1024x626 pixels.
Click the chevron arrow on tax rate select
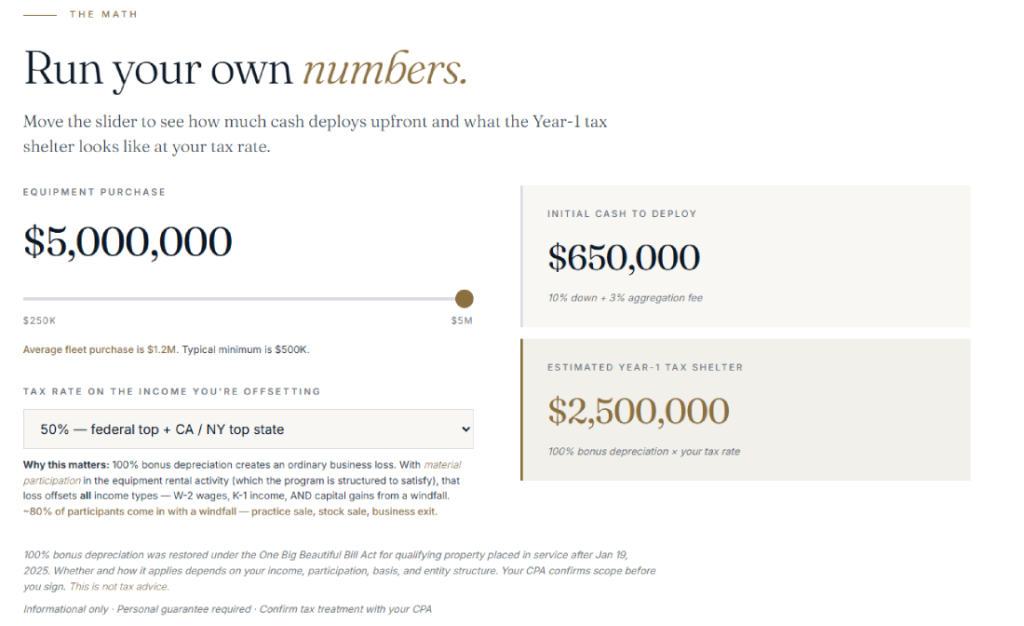[466, 429]
